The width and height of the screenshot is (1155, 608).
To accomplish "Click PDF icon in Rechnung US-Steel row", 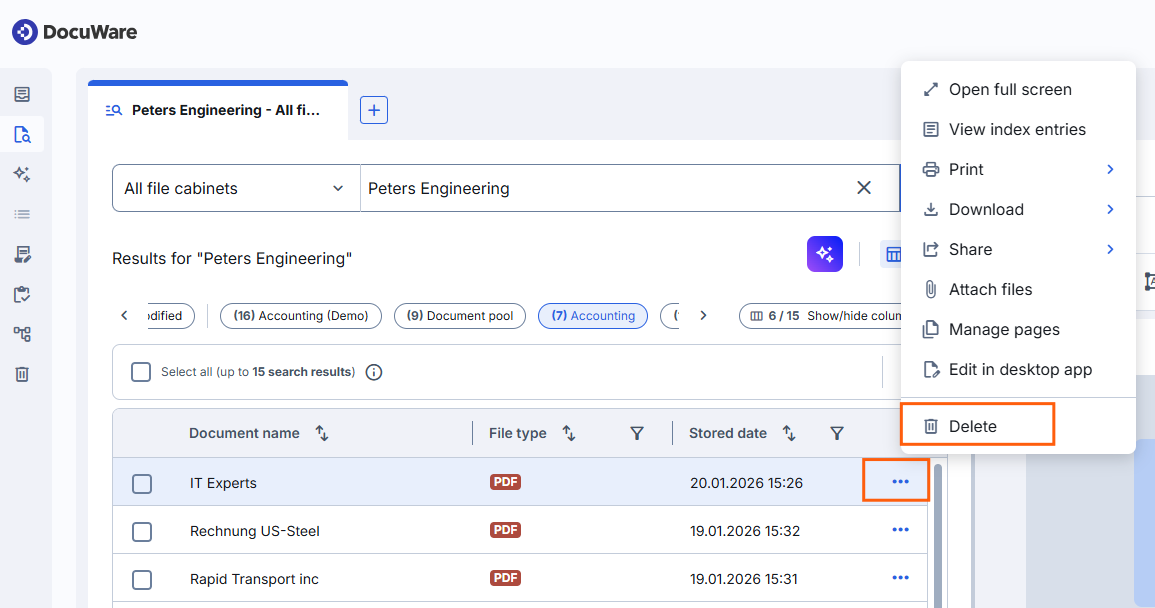I will [x=505, y=530].
